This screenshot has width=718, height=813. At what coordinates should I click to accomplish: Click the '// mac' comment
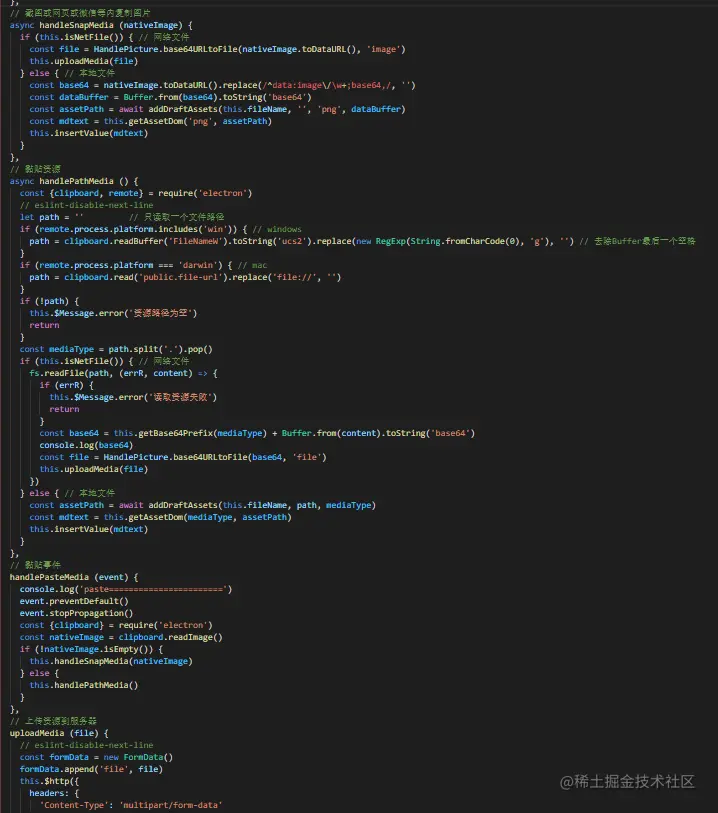pyautogui.click(x=252, y=265)
